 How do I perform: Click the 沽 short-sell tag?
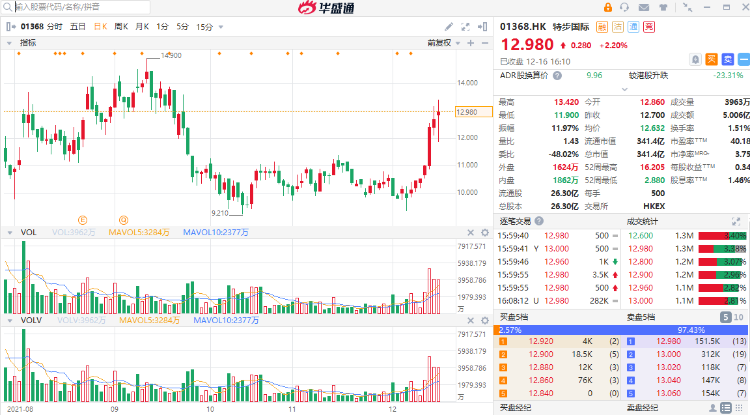618,27
